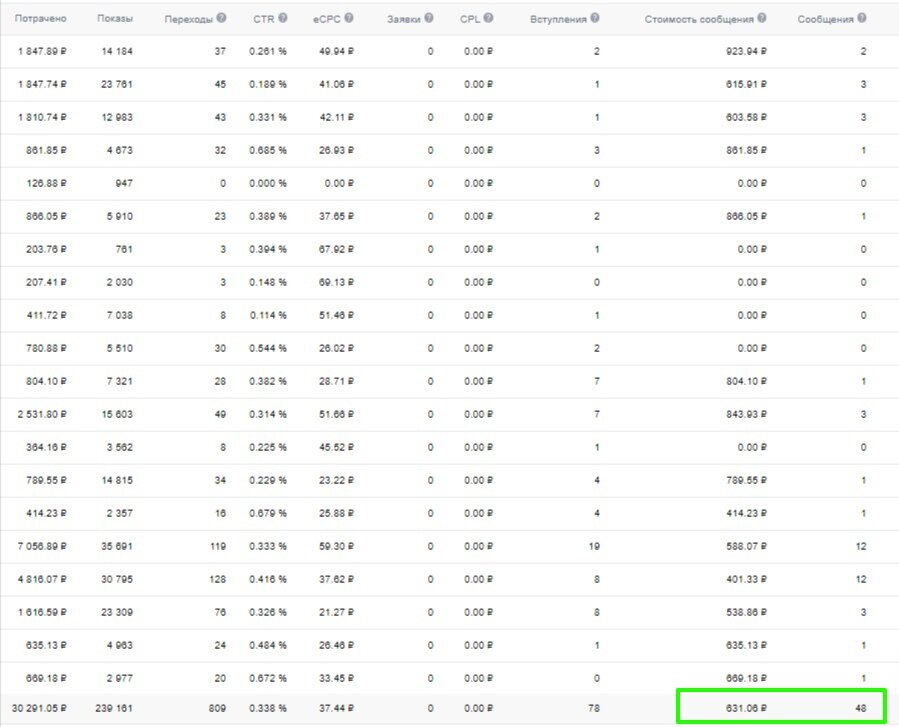Click the impressions value 3 562
The width and height of the screenshot is (899, 727).
point(119,447)
